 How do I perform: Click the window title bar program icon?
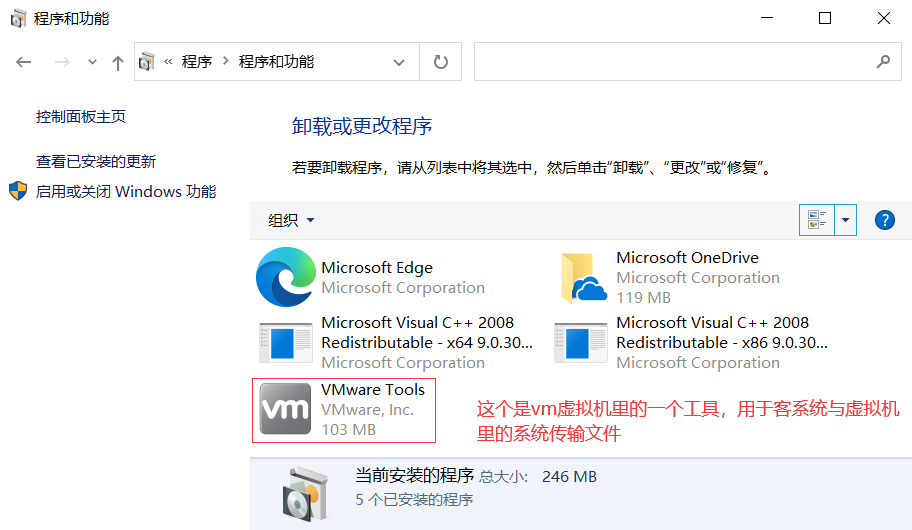[x=18, y=19]
